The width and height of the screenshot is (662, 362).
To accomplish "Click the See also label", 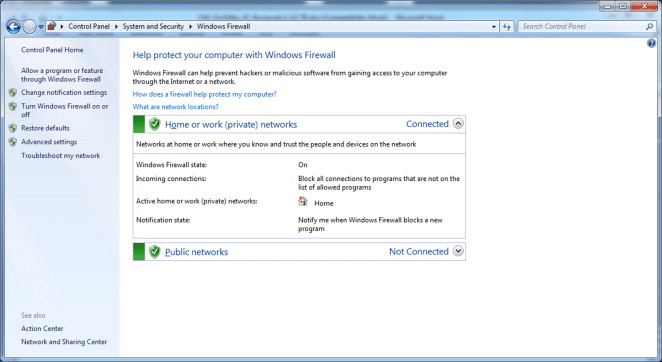I will tap(33, 316).
